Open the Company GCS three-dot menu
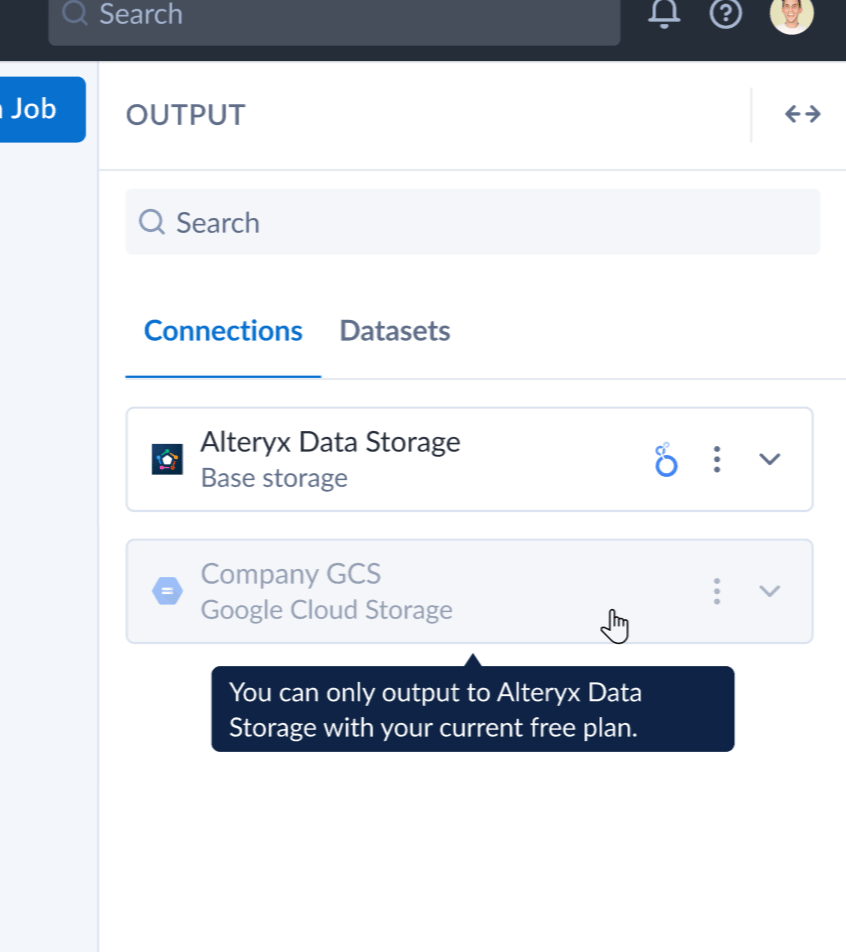The image size is (846, 952). tap(716, 591)
